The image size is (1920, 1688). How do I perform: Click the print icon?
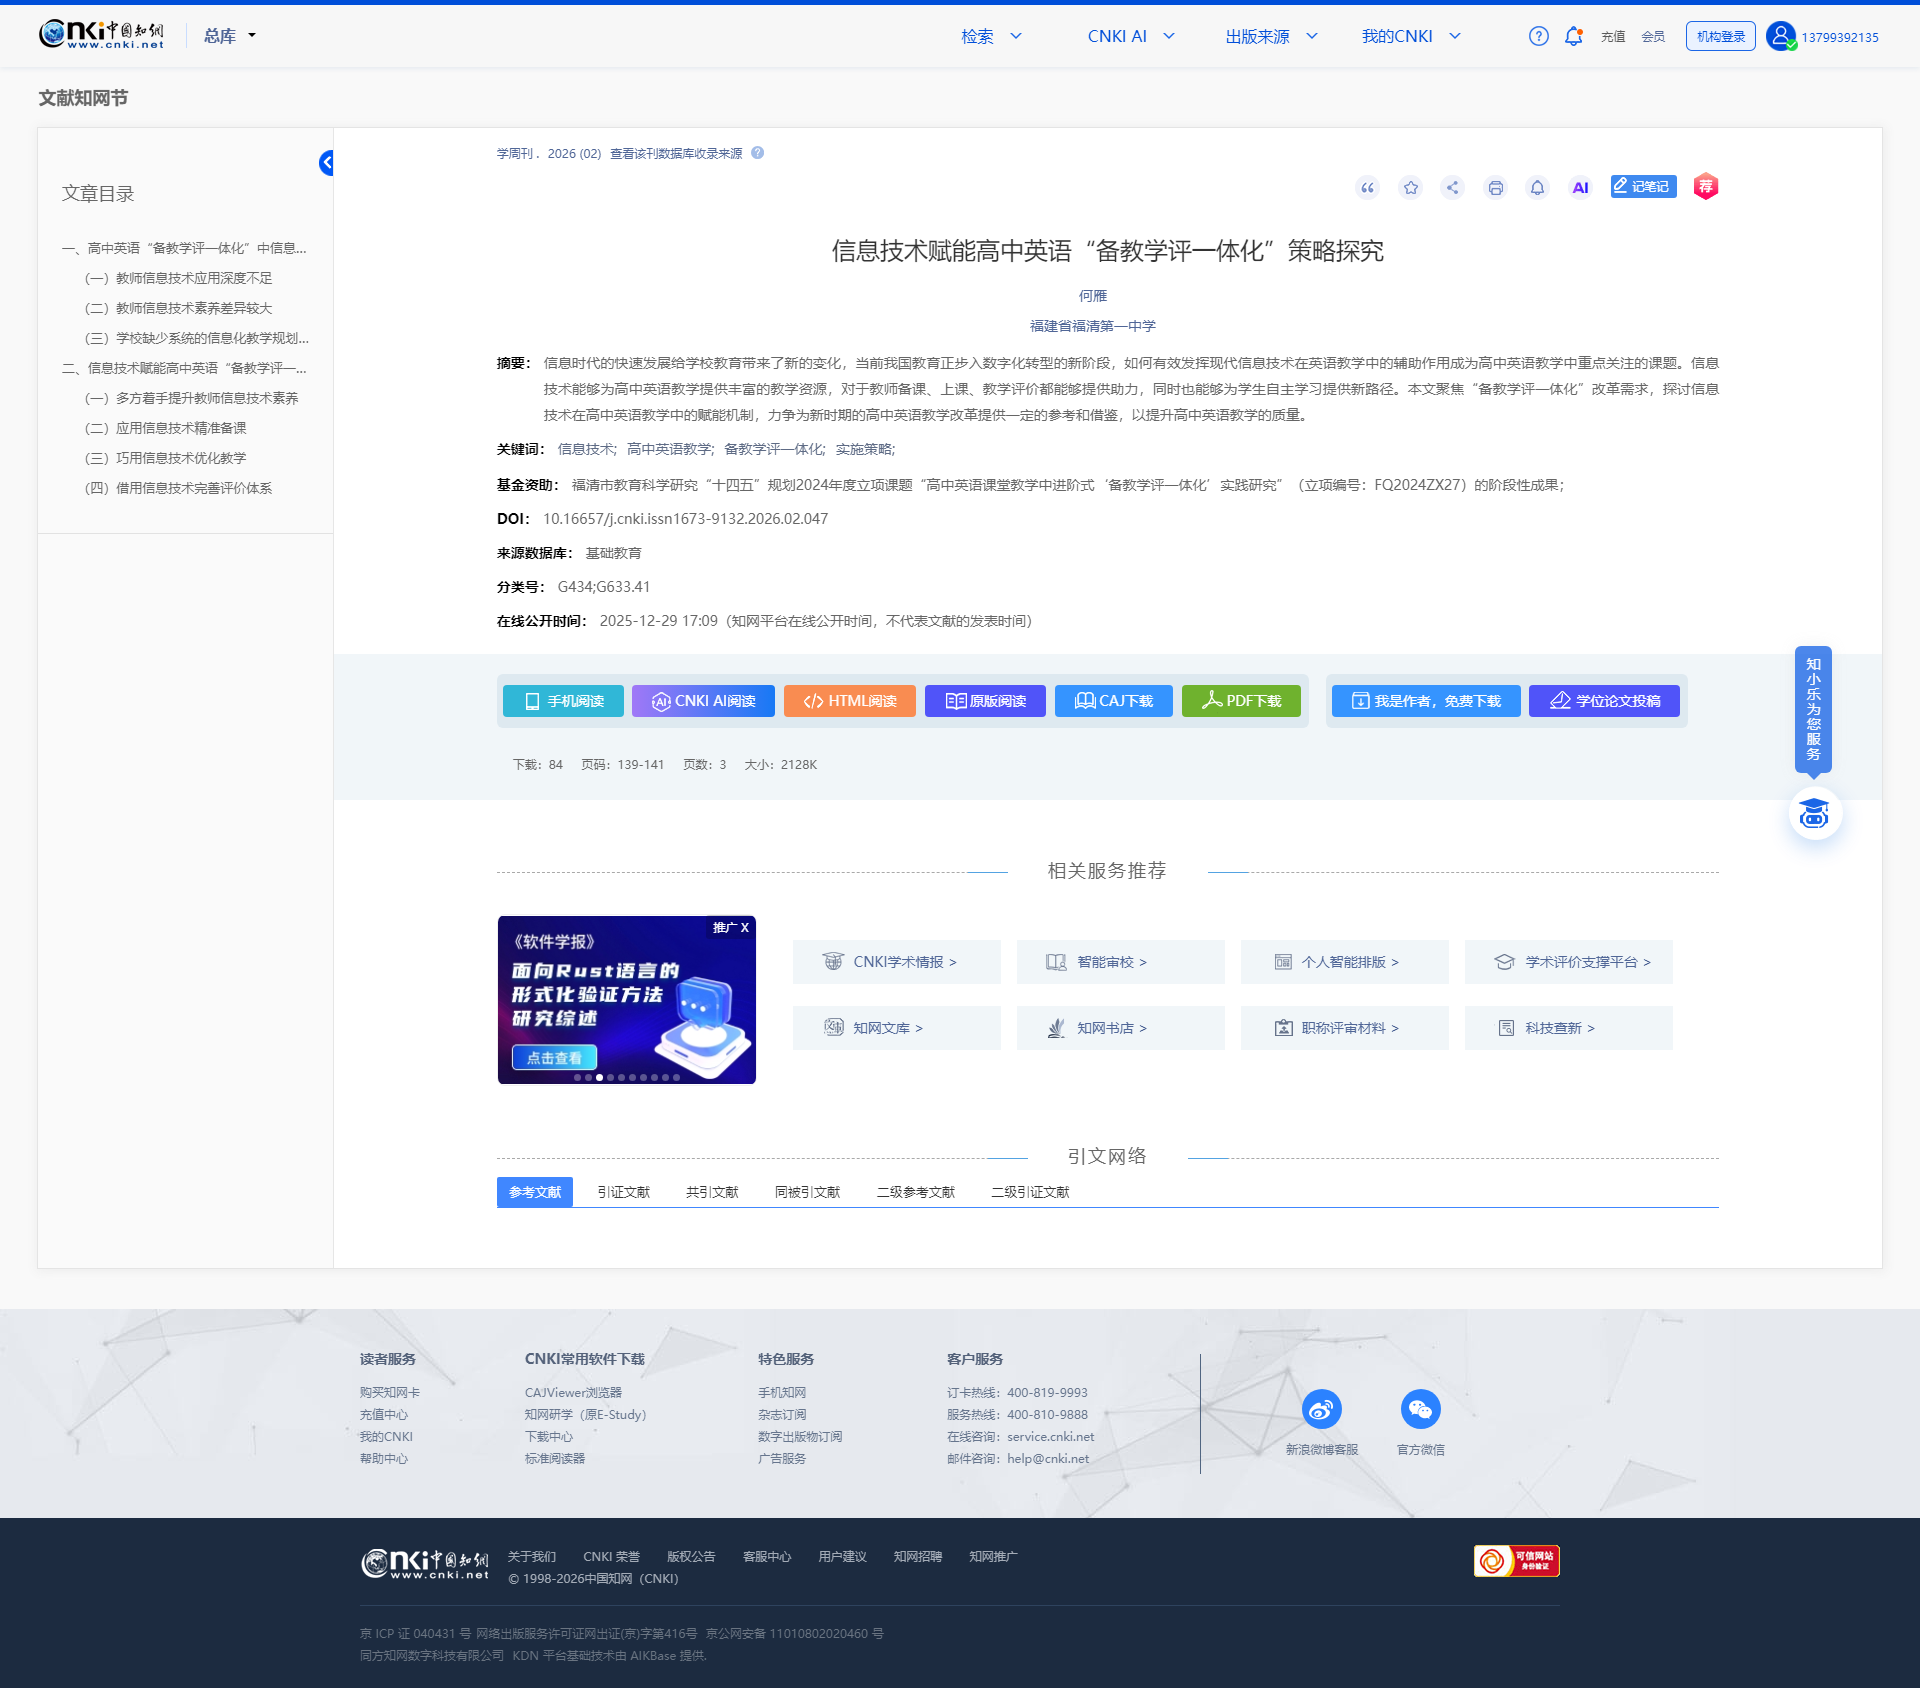(1495, 188)
